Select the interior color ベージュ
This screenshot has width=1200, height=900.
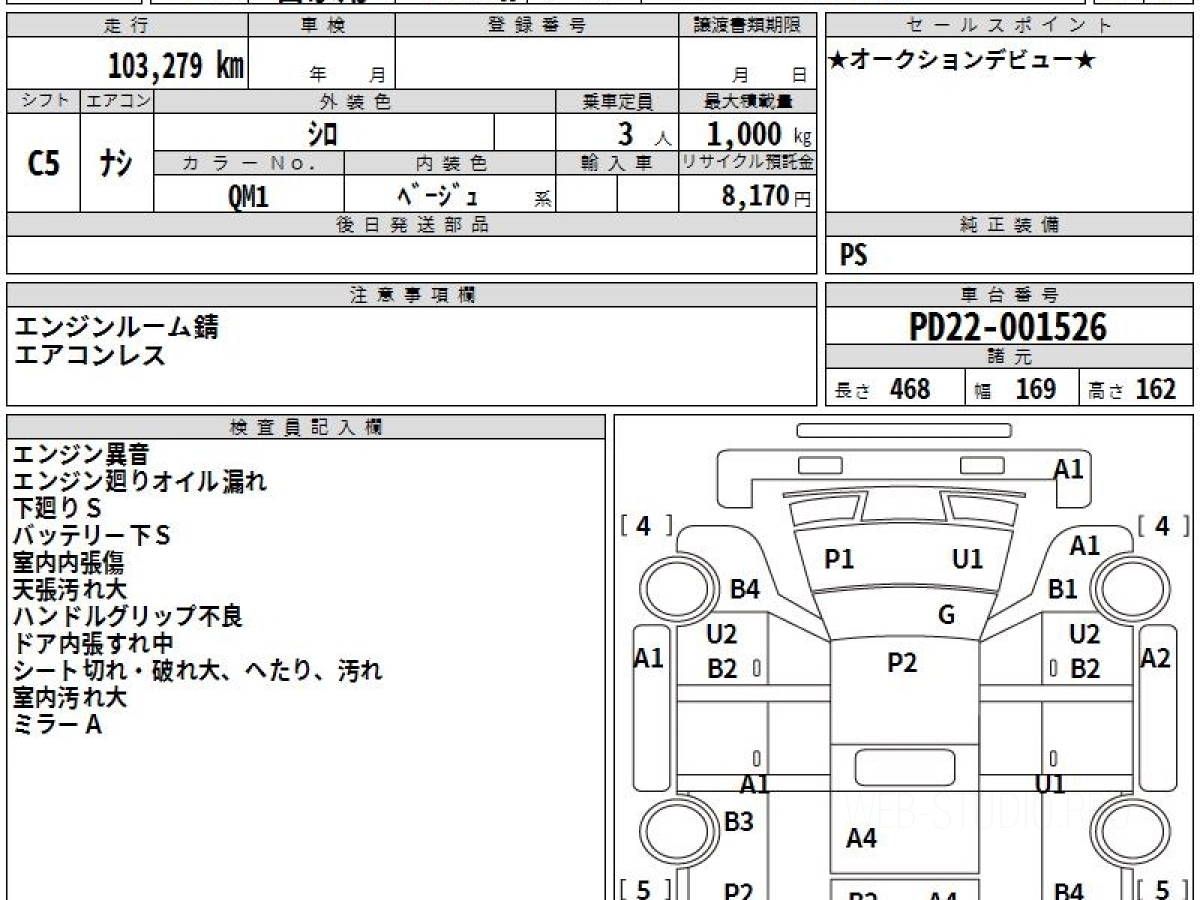tap(438, 195)
